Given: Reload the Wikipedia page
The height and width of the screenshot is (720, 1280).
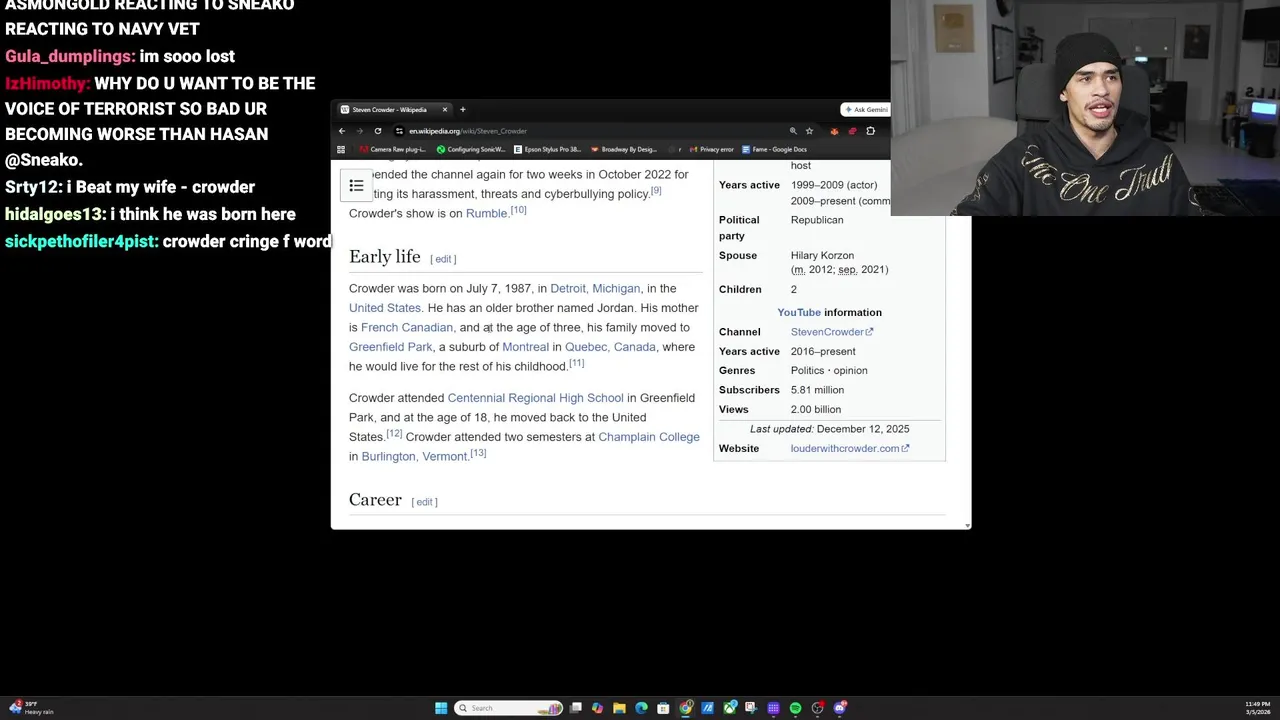Looking at the screenshot, I should (x=377, y=131).
